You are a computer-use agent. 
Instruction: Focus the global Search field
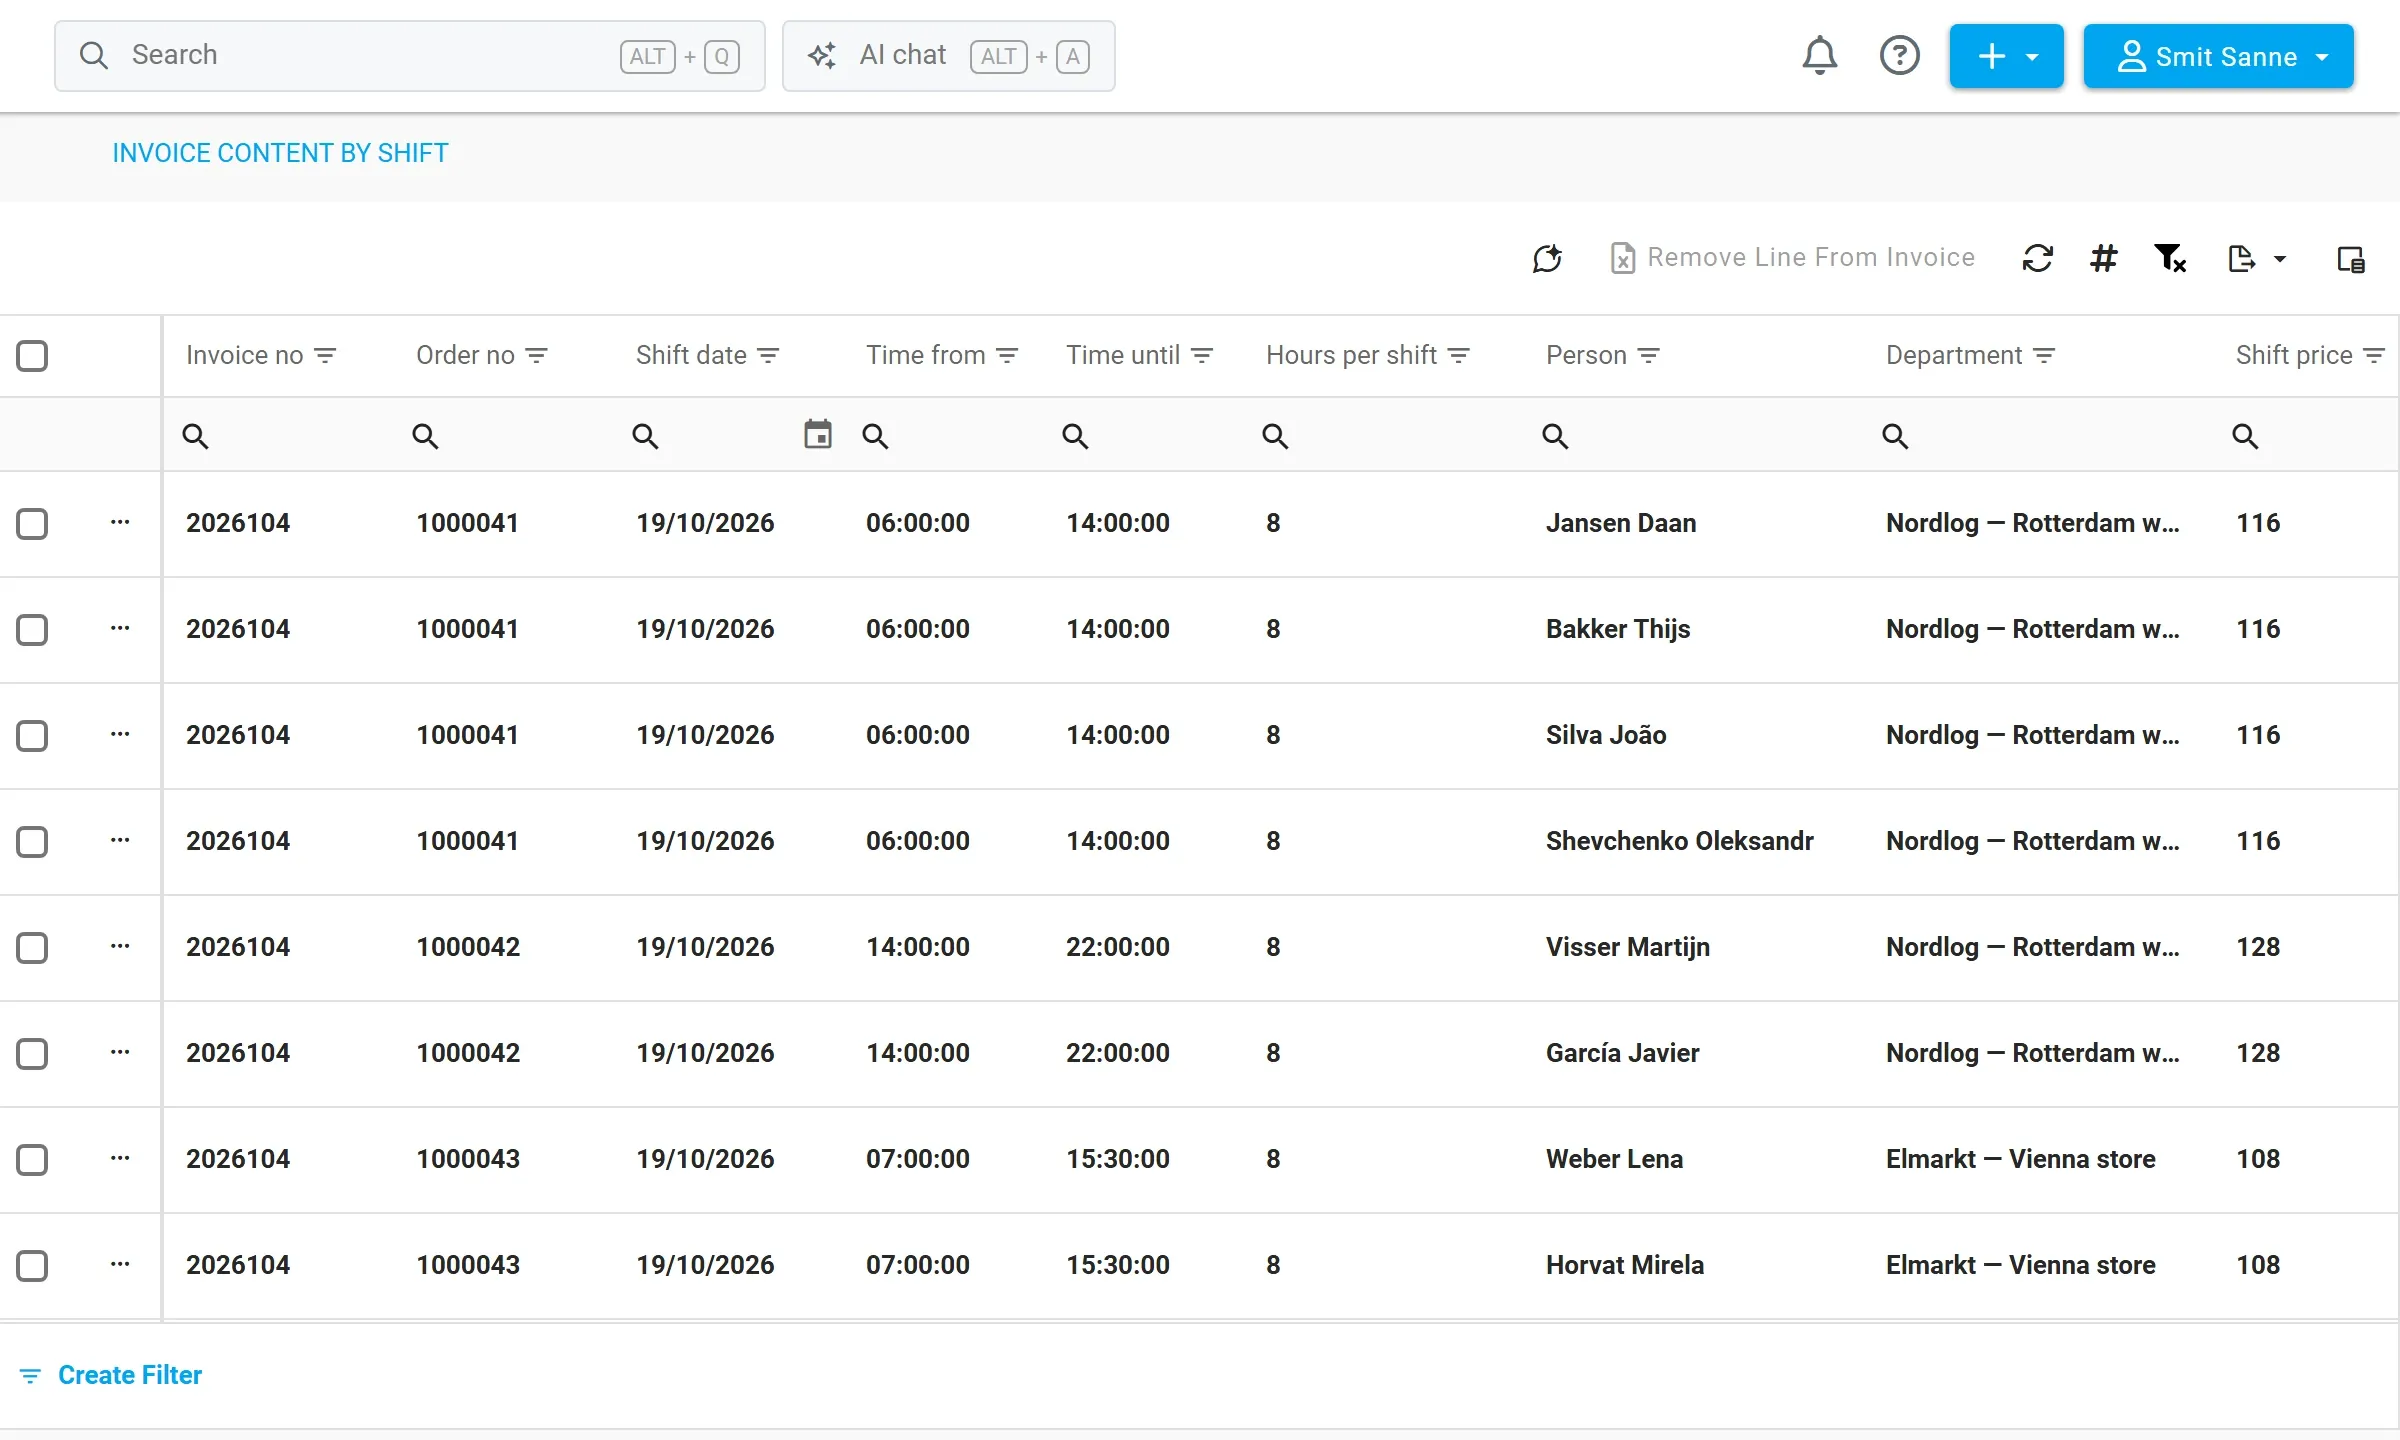point(410,56)
